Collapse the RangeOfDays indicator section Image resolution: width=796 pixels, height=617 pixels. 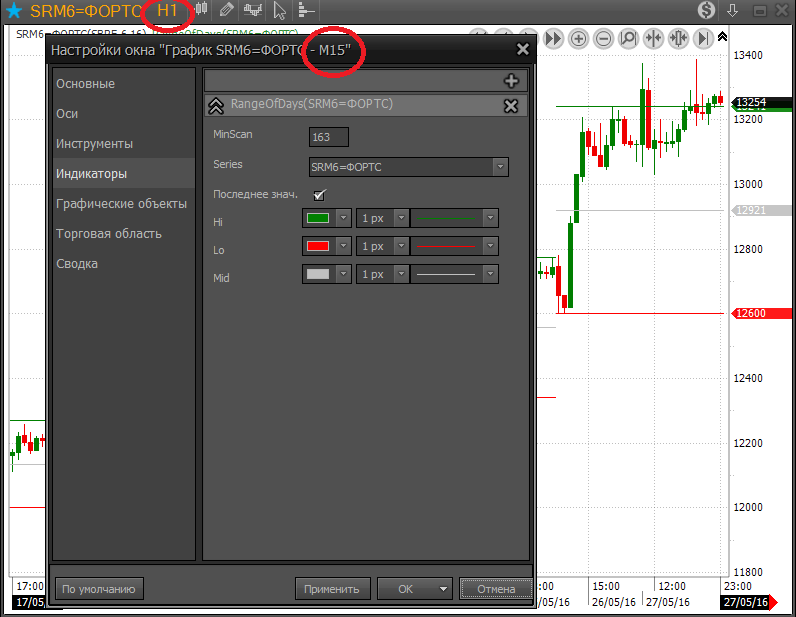[x=216, y=106]
